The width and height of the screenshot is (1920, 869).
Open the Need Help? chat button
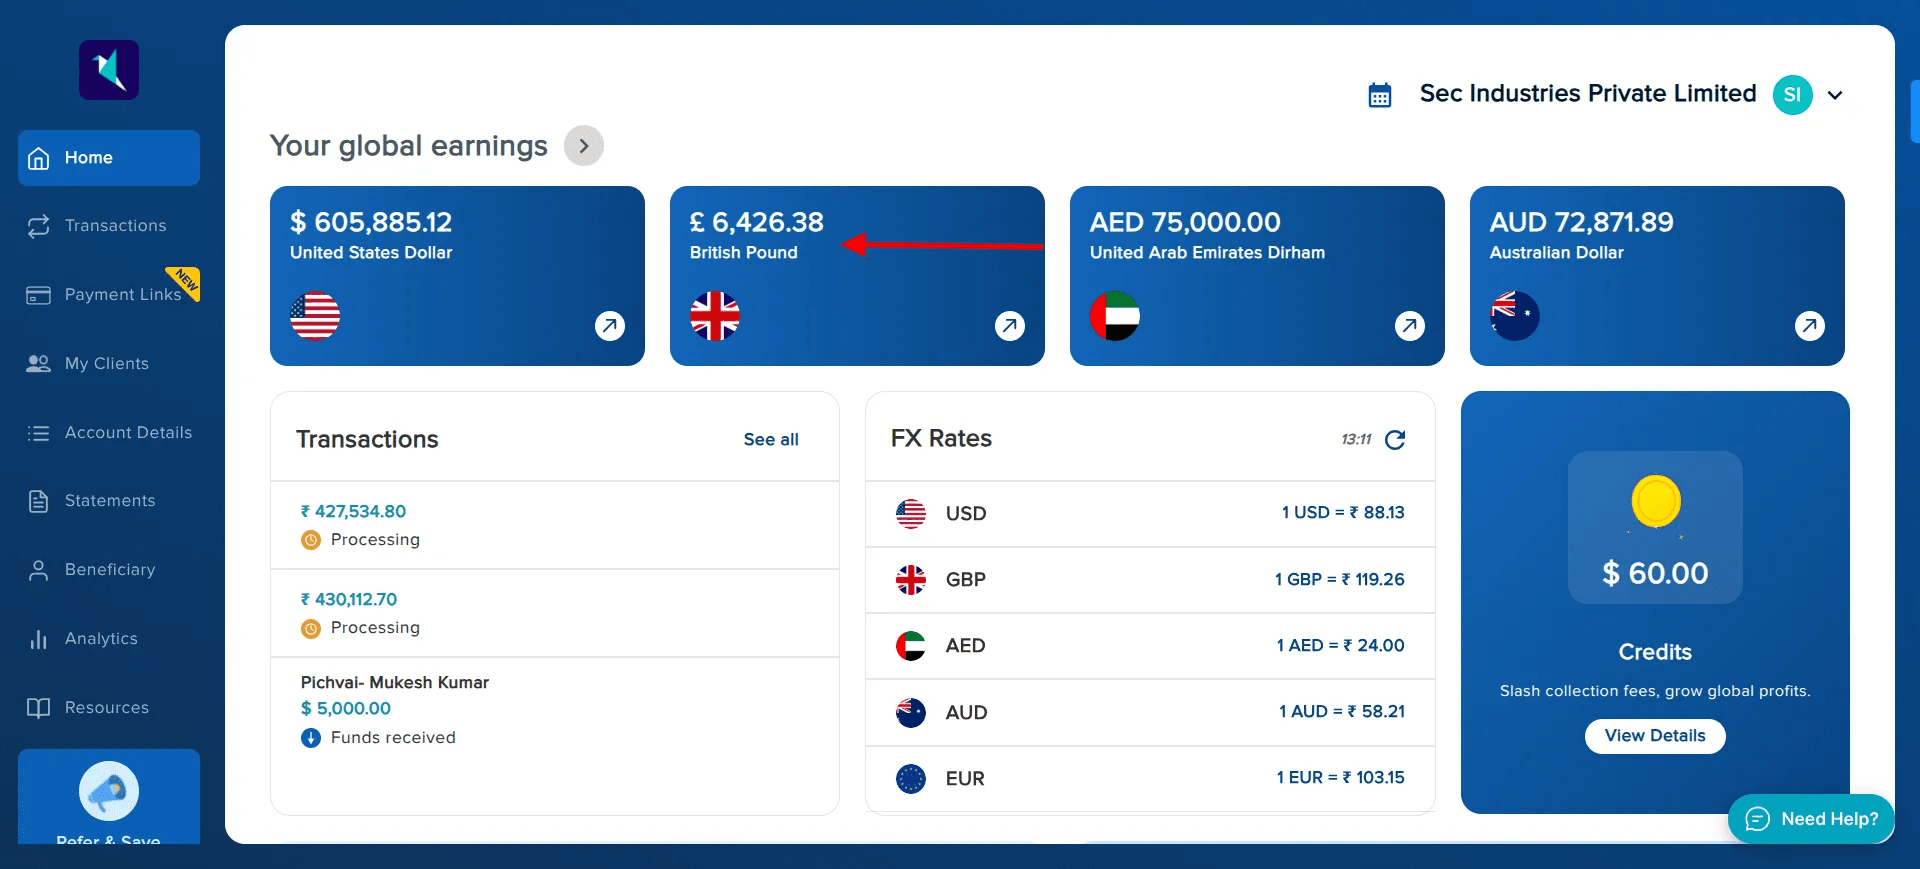tap(1811, 819)
